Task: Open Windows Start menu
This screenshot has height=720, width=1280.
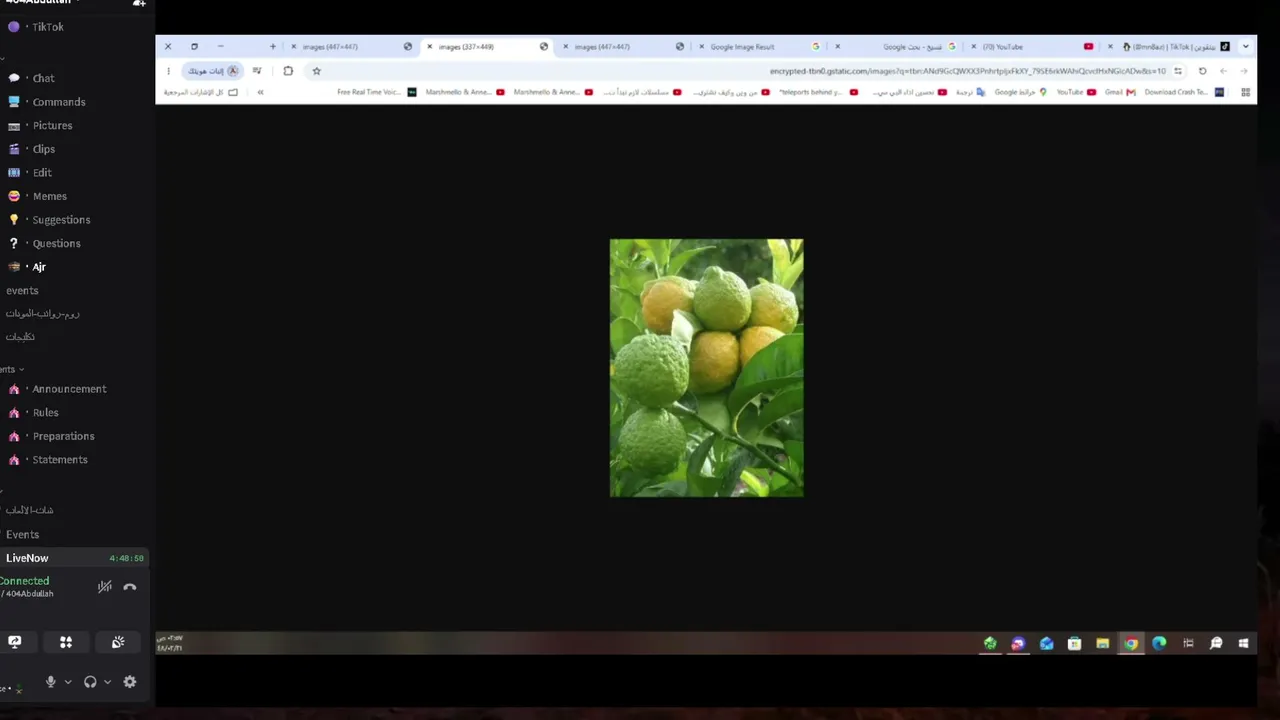Action: coord(1244,643)
